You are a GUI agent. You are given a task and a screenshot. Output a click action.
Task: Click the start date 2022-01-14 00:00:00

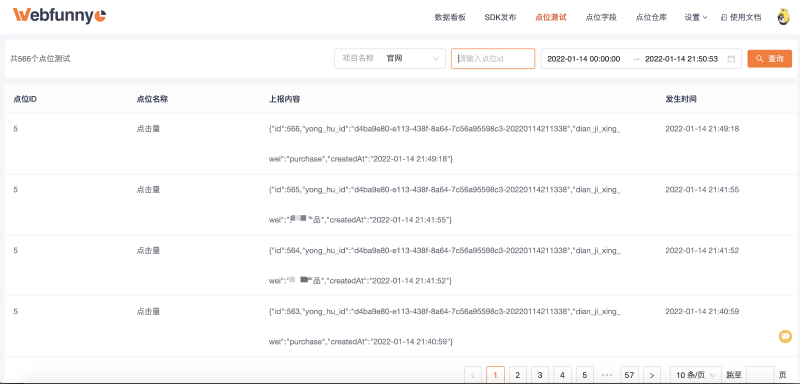(x=584, y=59)
